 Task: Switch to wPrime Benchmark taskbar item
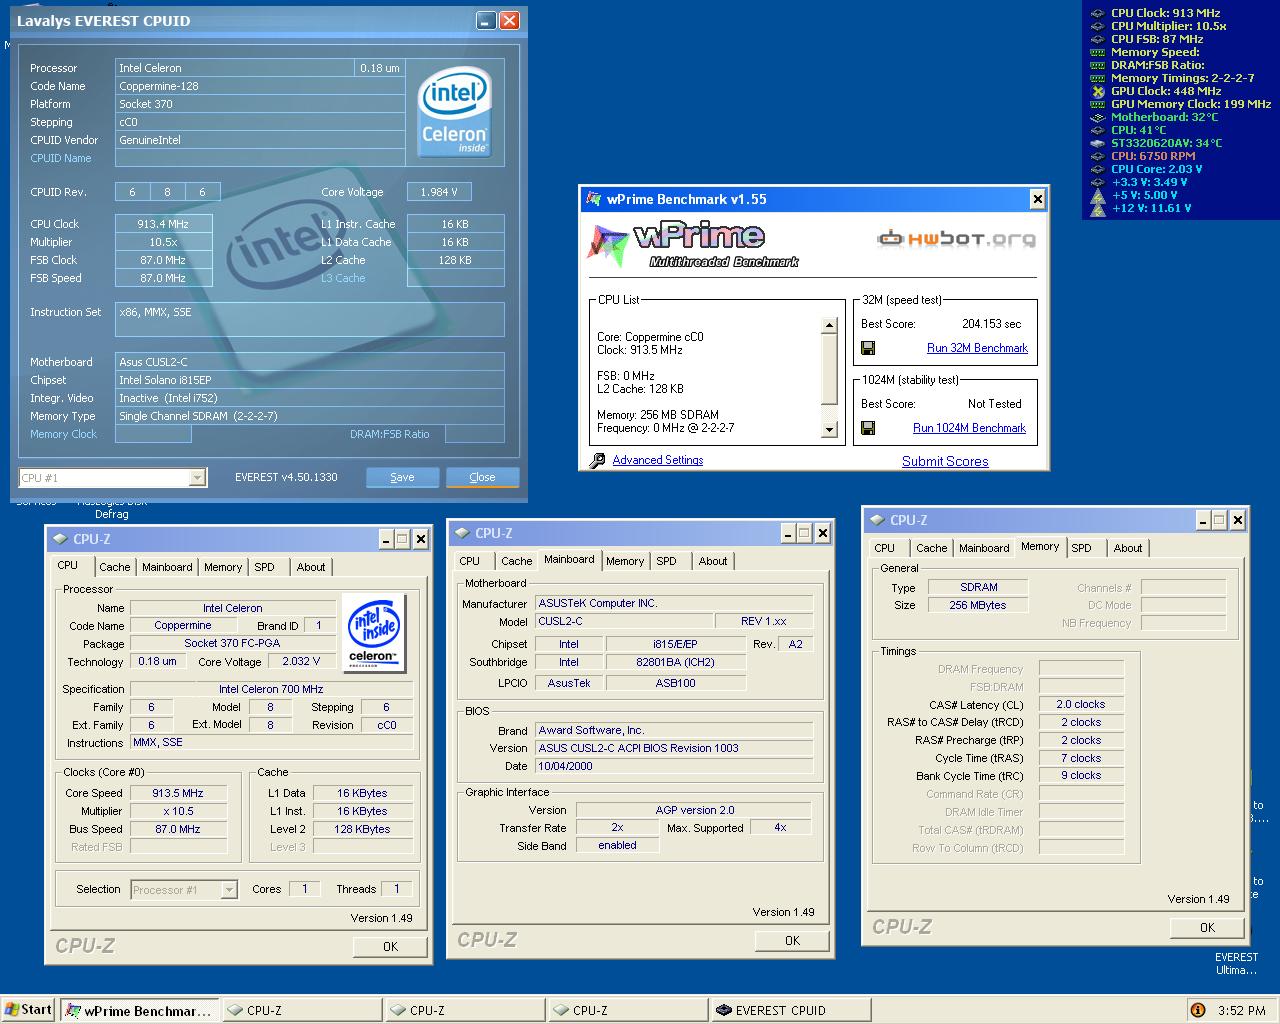(138, 1010)
